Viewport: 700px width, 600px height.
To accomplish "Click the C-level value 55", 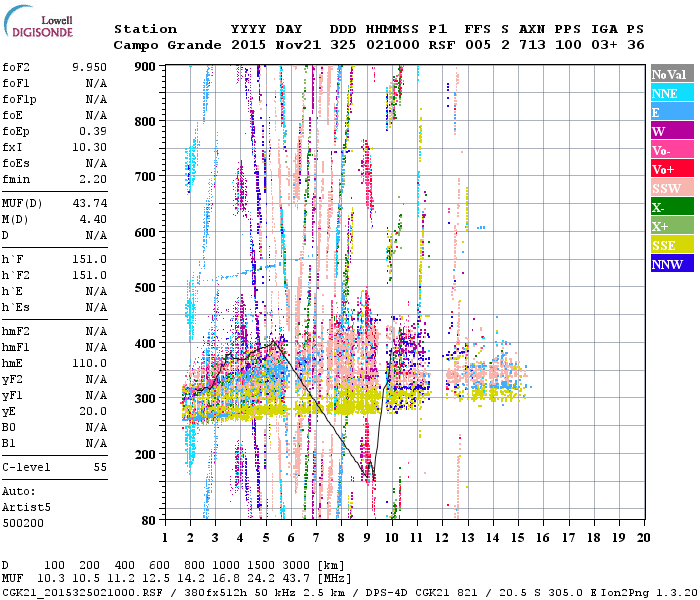I will 100,467.
